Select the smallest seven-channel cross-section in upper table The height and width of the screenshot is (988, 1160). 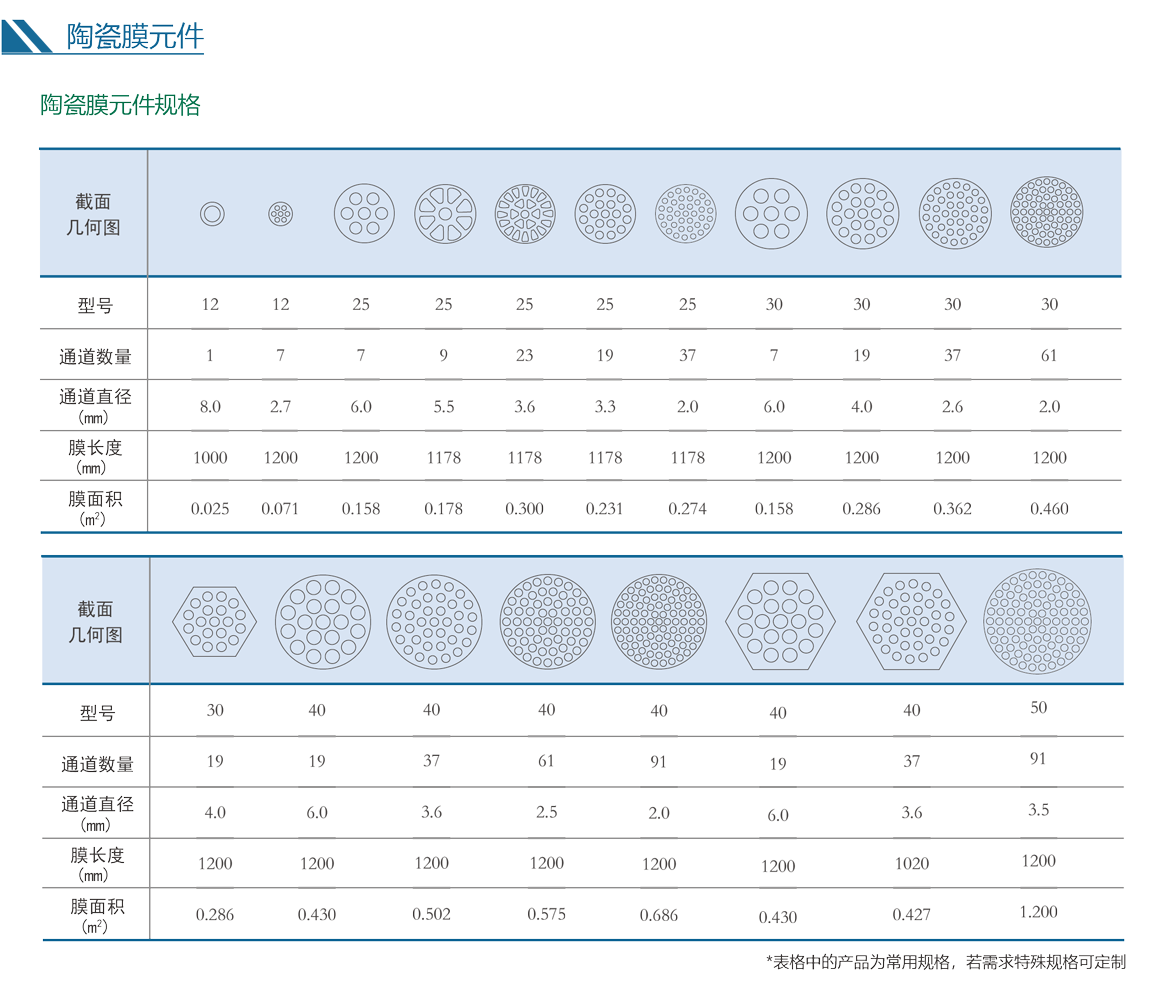281,214
